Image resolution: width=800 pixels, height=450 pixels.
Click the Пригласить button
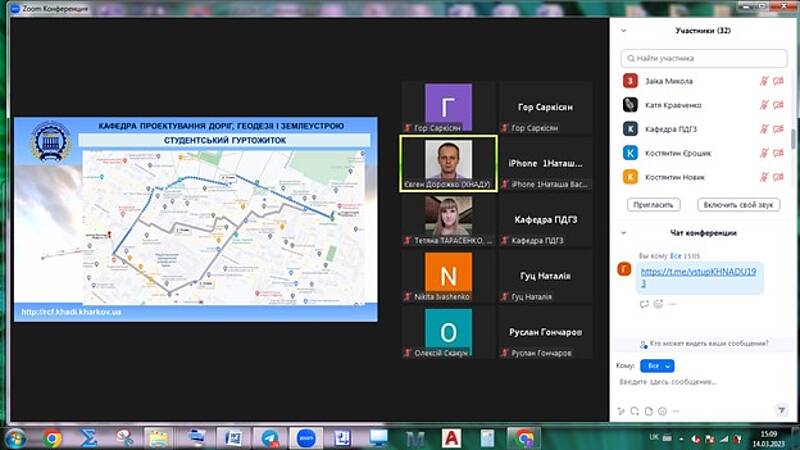(x=655, y=204)
